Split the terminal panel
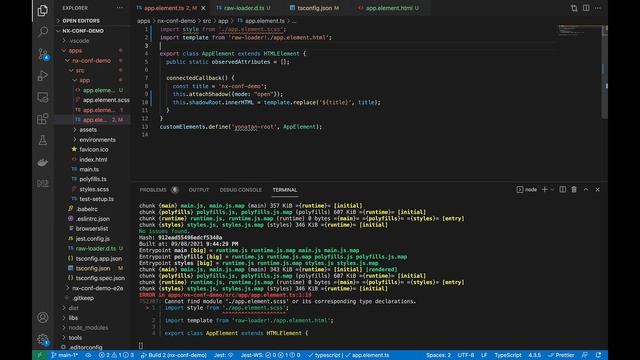 [562, 189]
